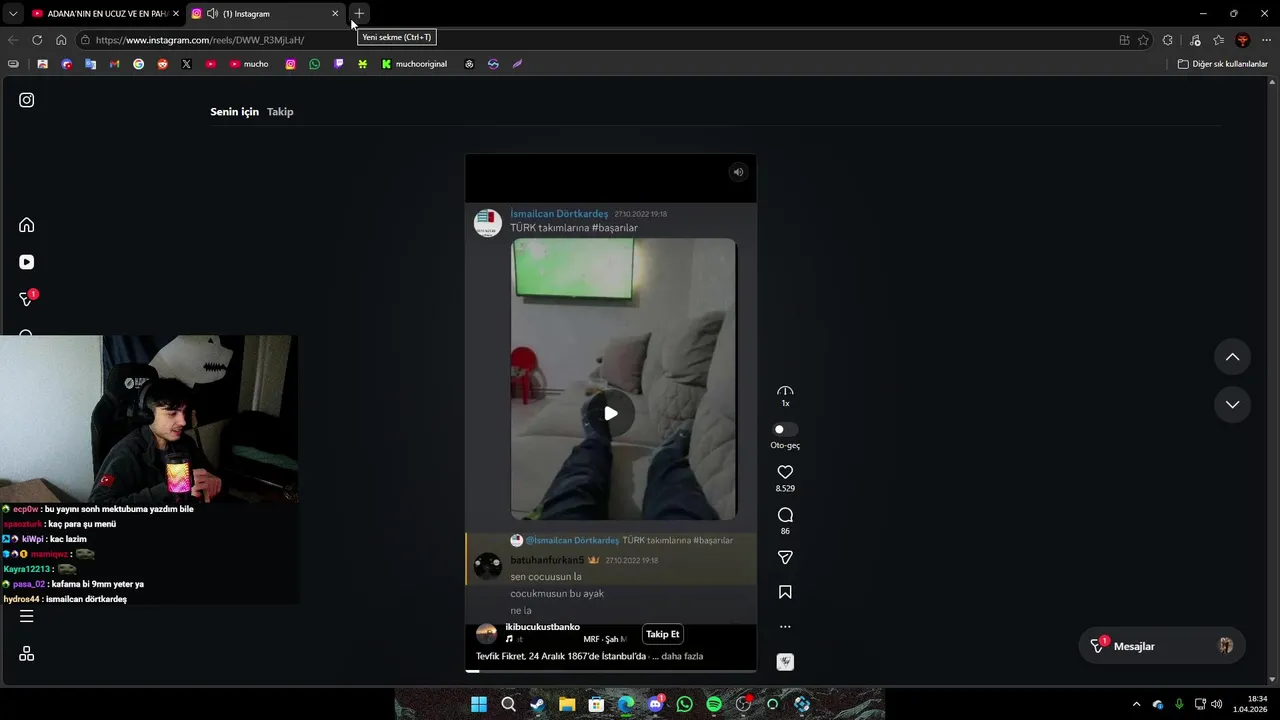
Task: Click the Takip Et follow button
Action: point(662,634)
